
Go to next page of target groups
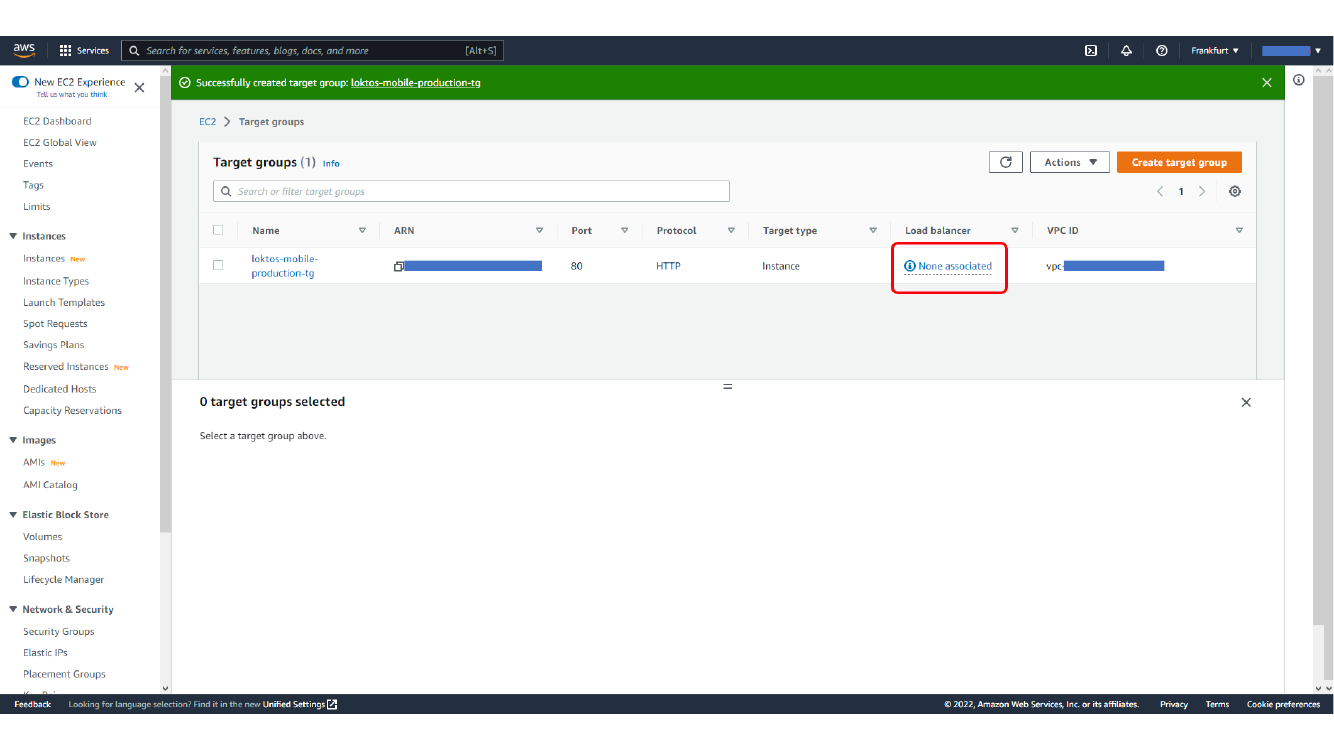point(1202,191)
